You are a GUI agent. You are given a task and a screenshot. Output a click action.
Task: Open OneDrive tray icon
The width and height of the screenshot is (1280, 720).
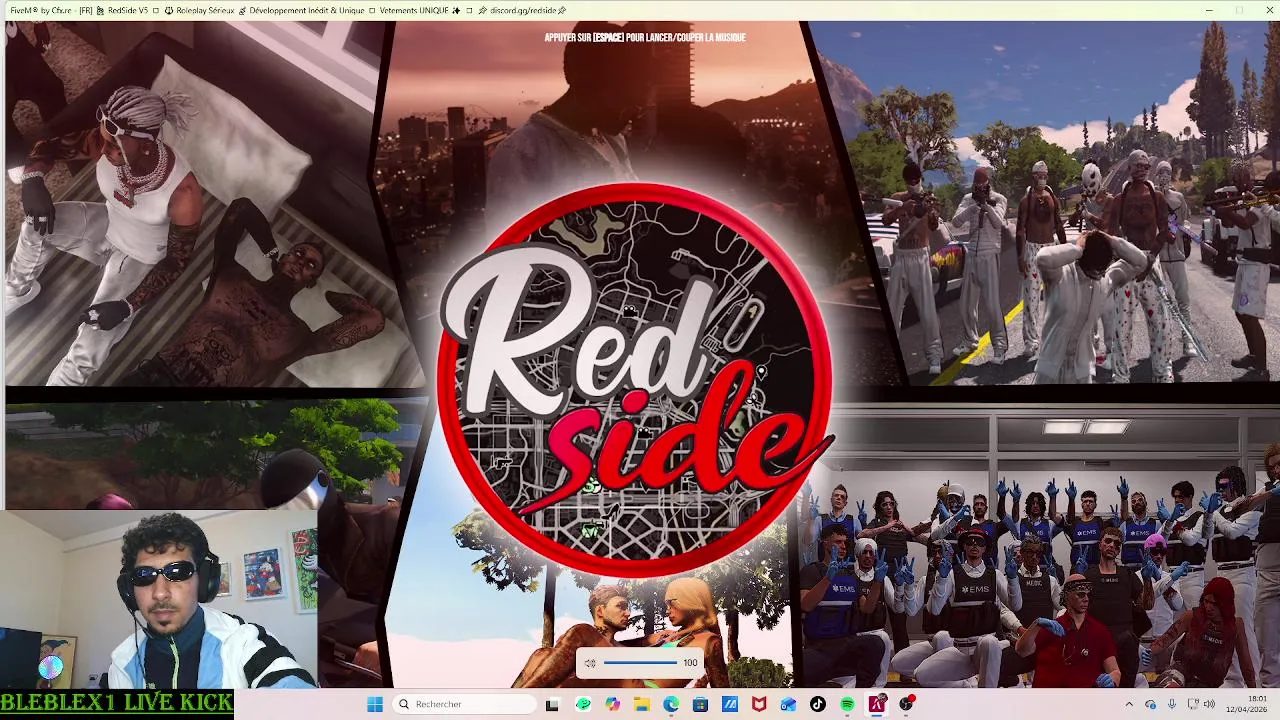pos(1150,704)
